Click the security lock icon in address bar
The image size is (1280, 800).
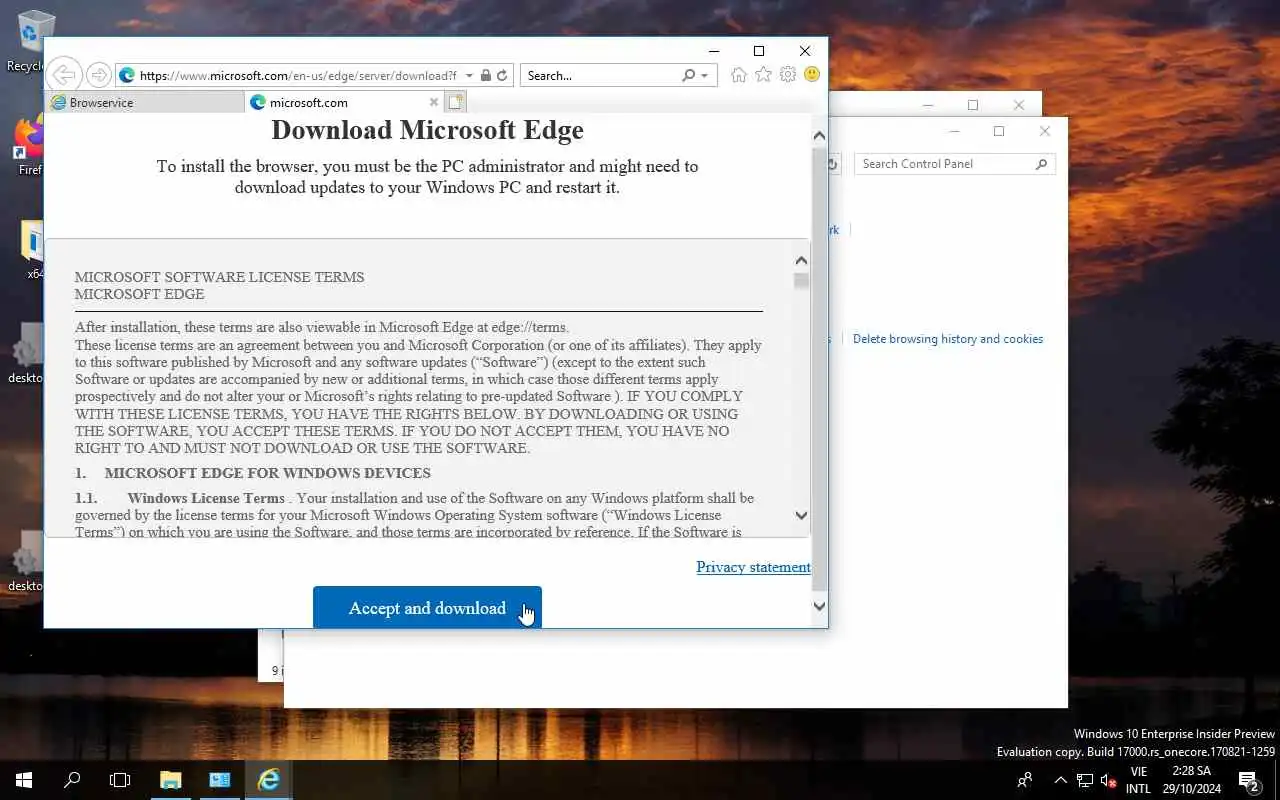[x=485, y=76]
